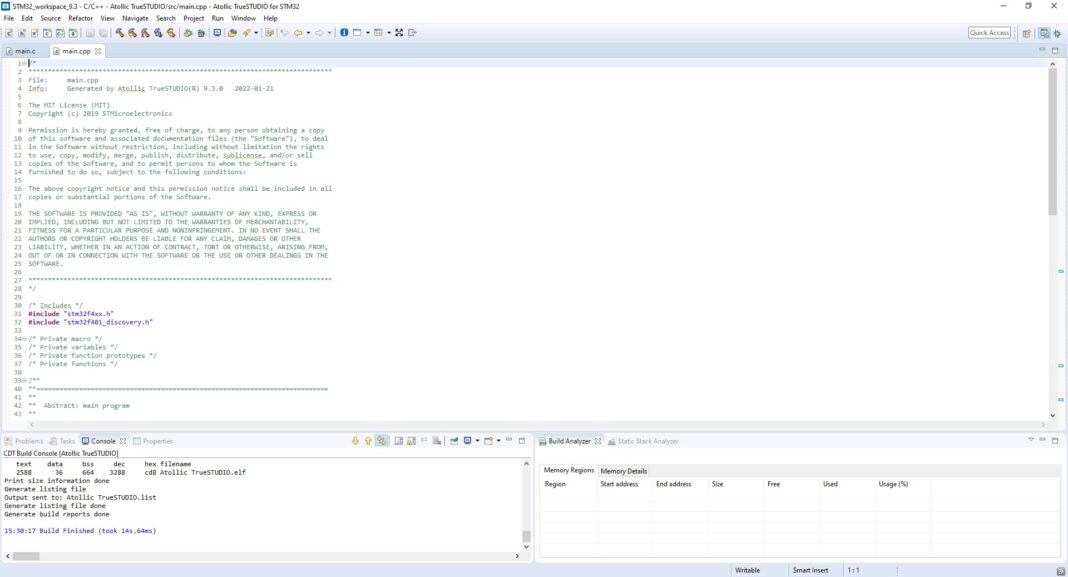The width and height of the screenshot is (1068, 577).
Task: Switch to the main.c editor tab
Action: click(24, 51)
